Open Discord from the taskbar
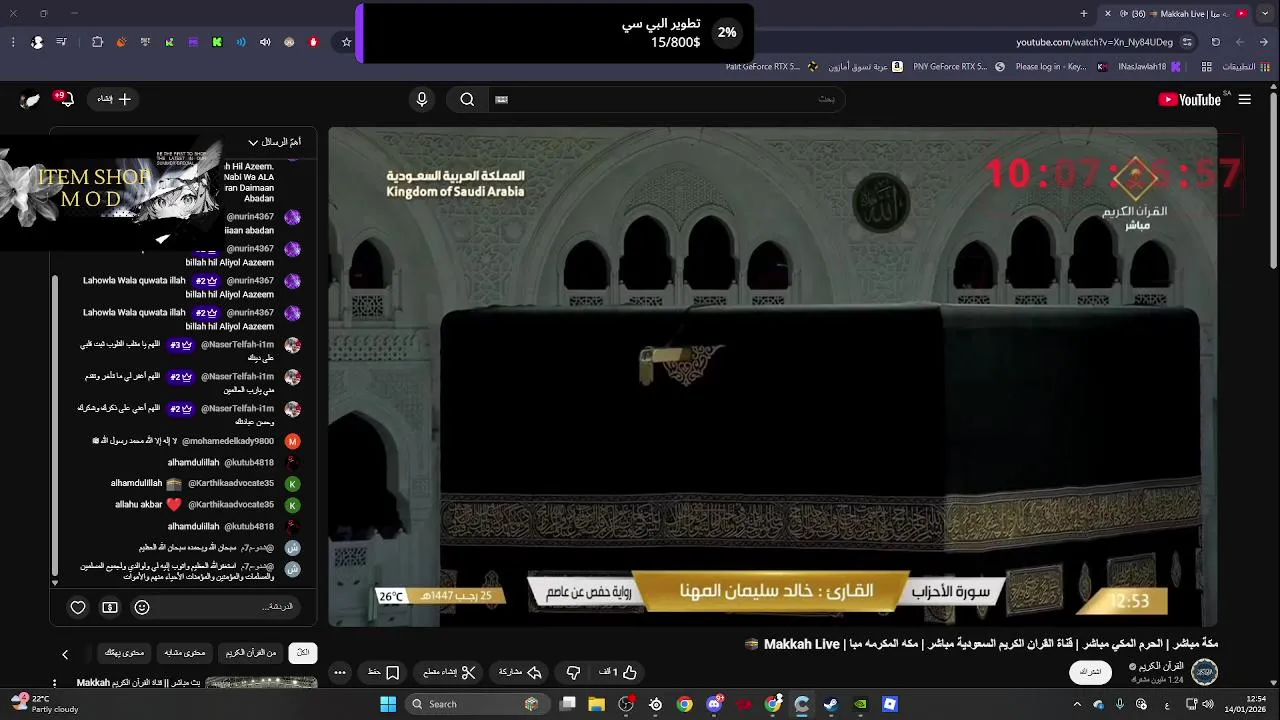Screen dimensions: 1280x720 714,704
